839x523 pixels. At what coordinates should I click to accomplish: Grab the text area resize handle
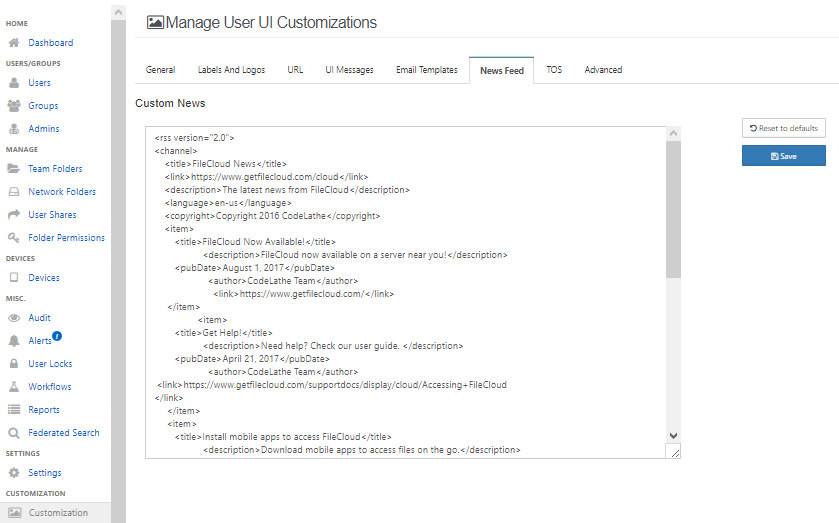coord(675,453)
